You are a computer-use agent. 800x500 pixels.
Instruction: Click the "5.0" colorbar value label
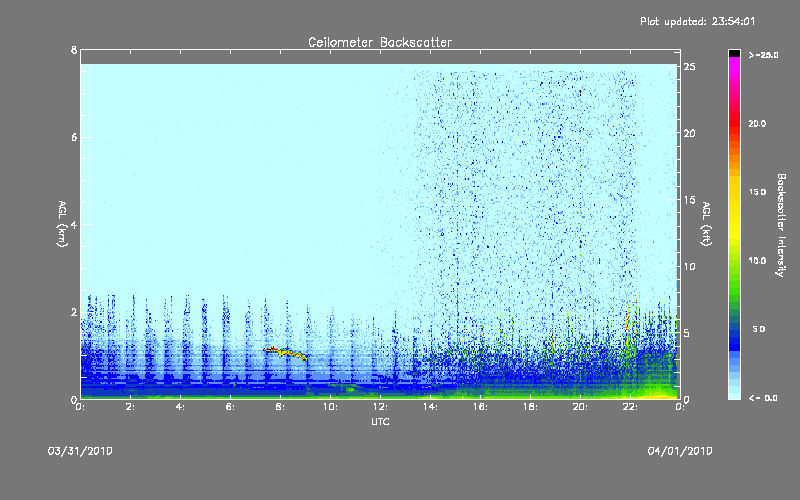pos(759,329)
